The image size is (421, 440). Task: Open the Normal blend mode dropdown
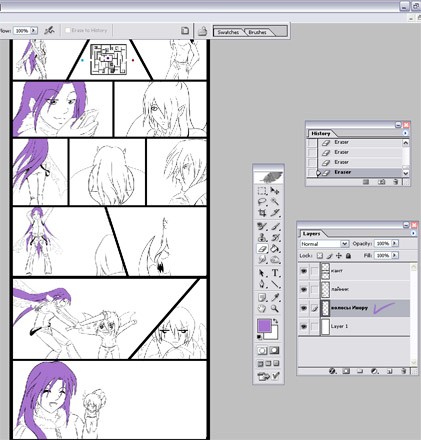point(324,244)
